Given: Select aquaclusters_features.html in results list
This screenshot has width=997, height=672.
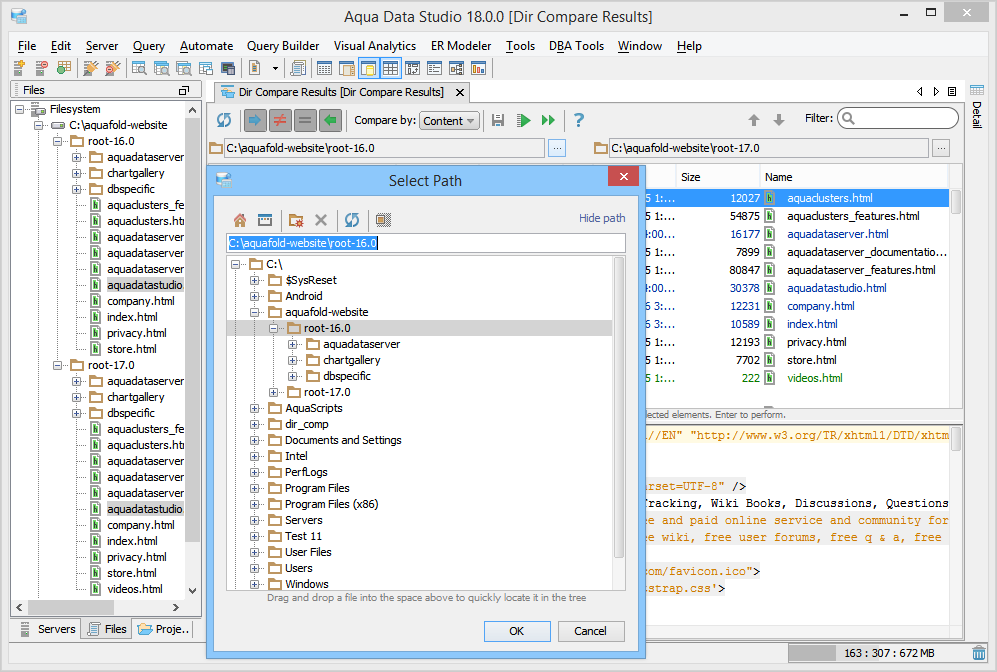Looking at the screenshot, I should pos(853,216).
